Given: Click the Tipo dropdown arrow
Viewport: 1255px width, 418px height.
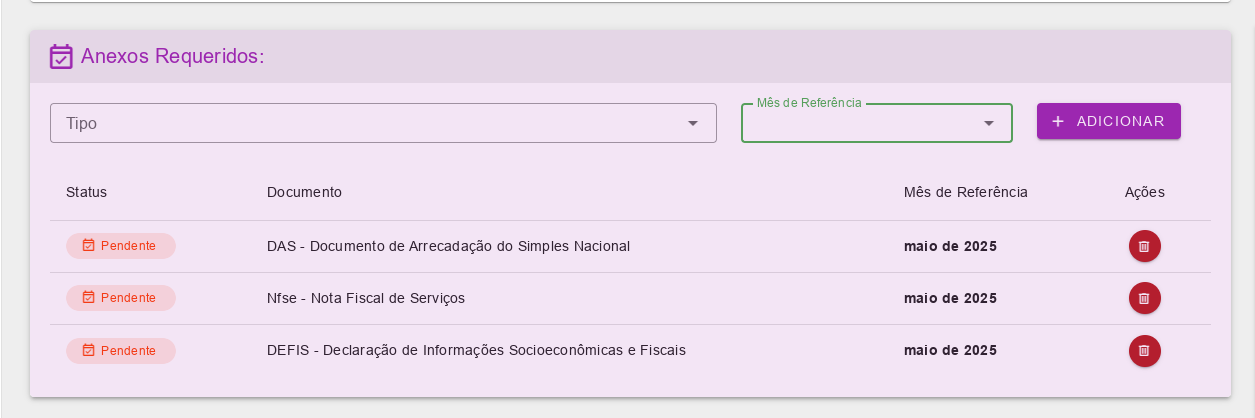Looking at the screenshot, I should coord(692,123).
